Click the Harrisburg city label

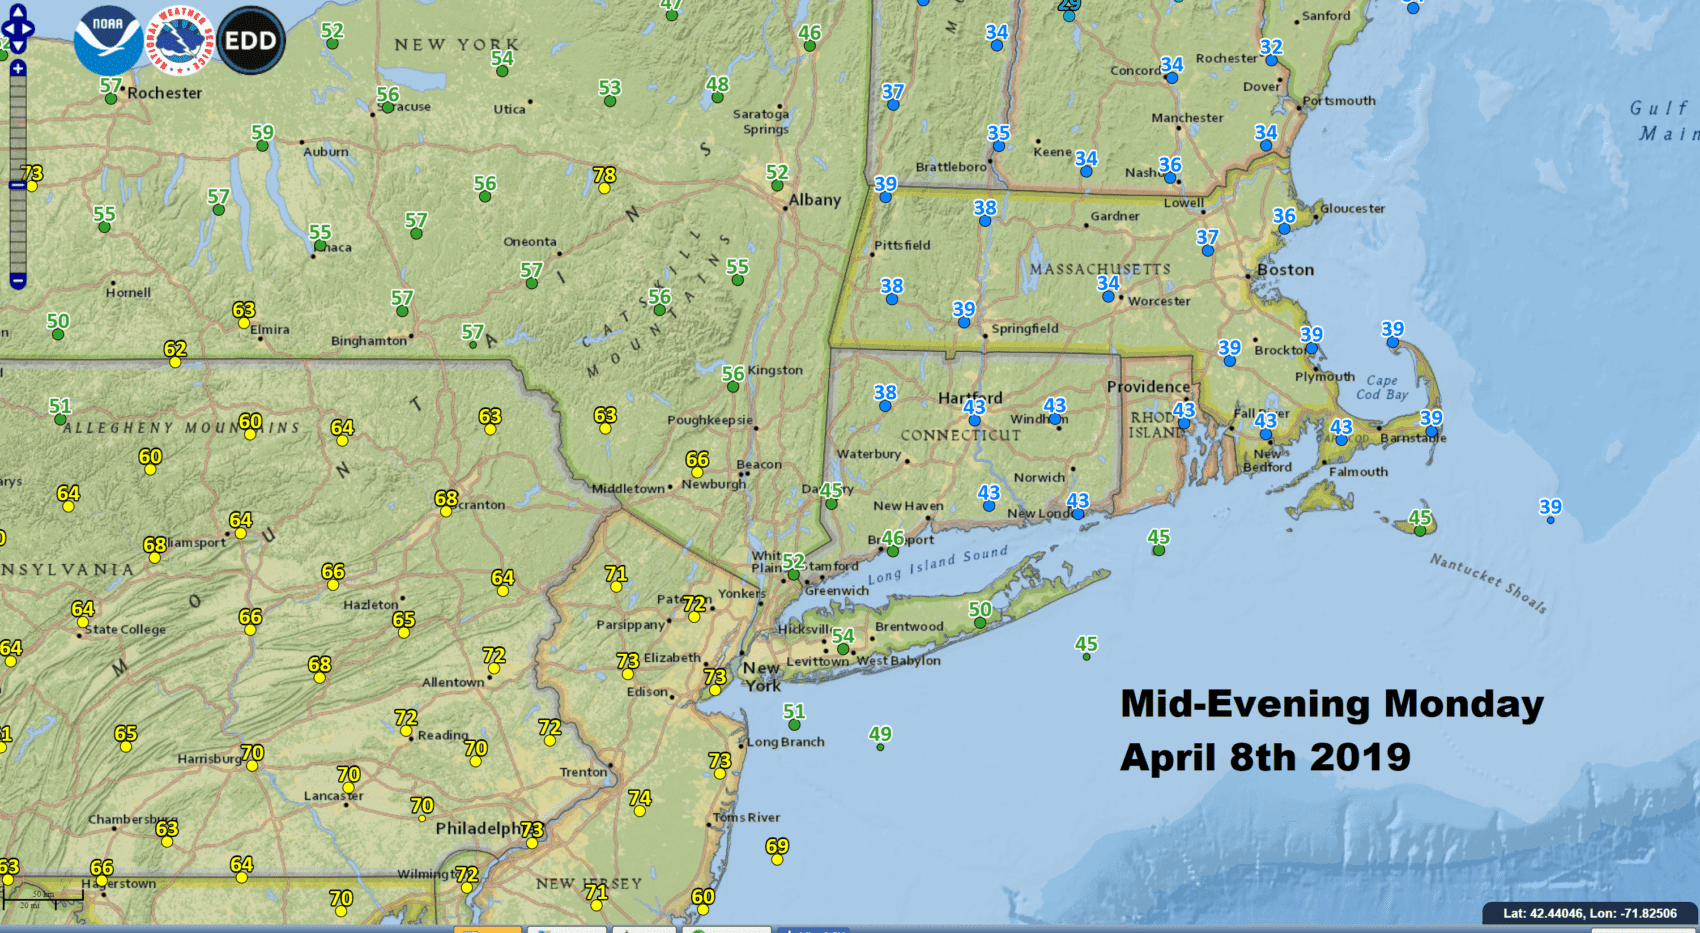[x=209, y=759]
